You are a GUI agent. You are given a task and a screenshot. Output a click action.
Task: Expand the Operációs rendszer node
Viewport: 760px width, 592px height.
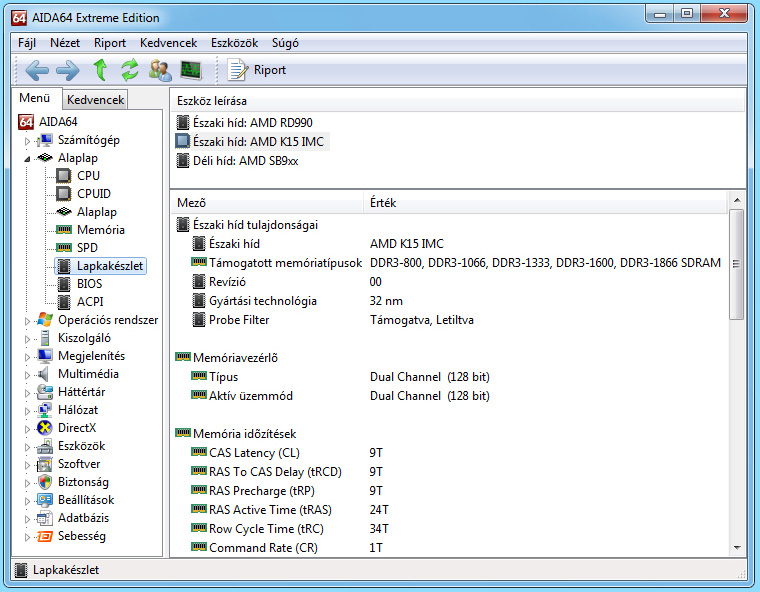[x=28, y=321]
